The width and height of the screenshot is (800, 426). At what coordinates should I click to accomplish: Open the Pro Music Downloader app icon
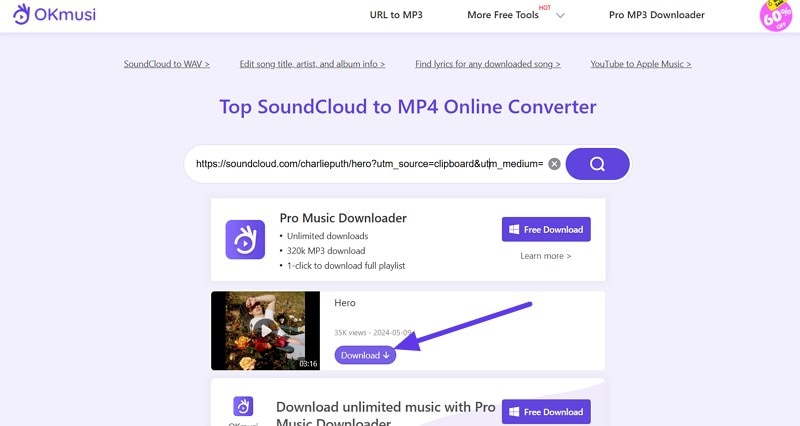(x=245, y=239)
